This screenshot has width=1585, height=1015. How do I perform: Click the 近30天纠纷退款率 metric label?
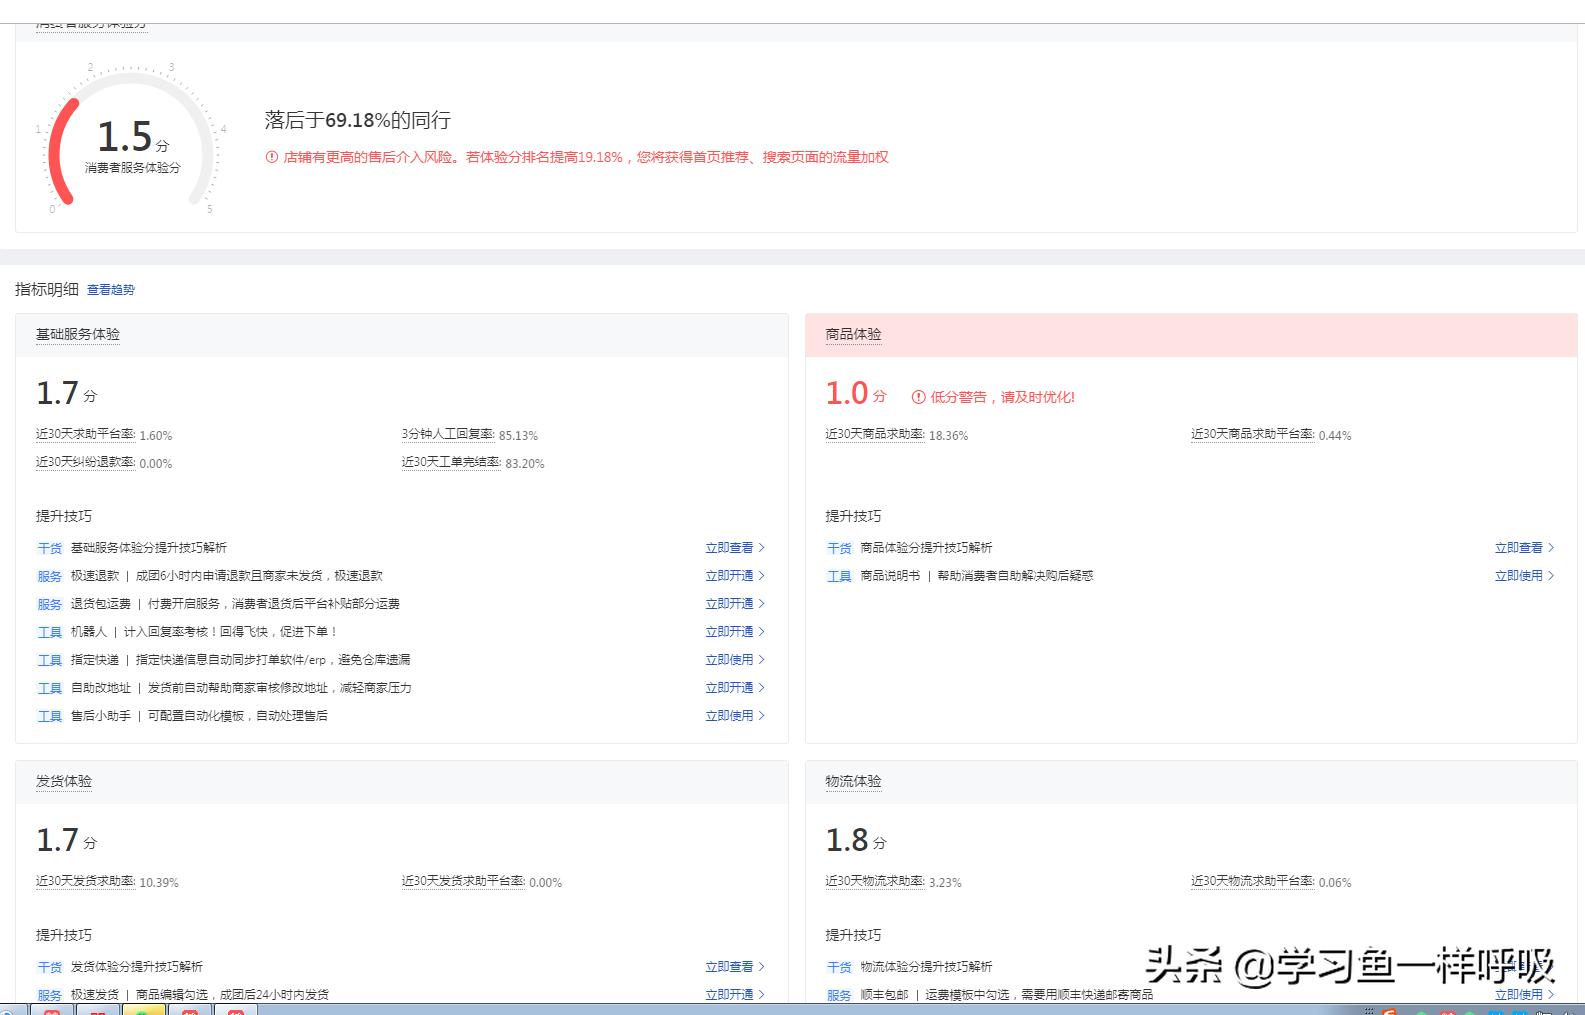[85, 463]
